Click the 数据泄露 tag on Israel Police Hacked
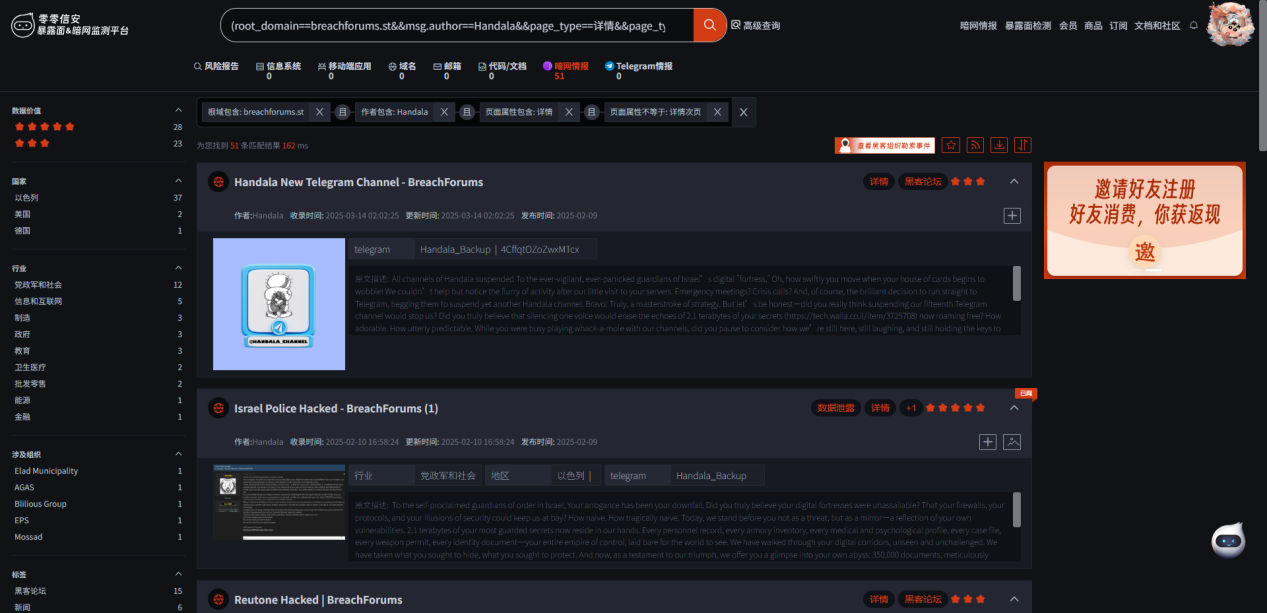 pos(836,408)
